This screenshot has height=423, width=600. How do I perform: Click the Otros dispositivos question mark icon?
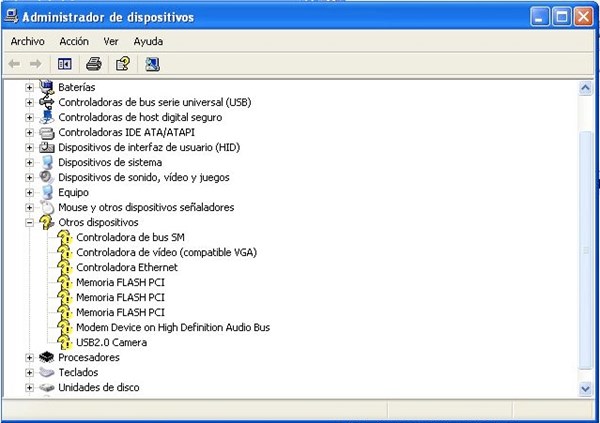[47, 222]
